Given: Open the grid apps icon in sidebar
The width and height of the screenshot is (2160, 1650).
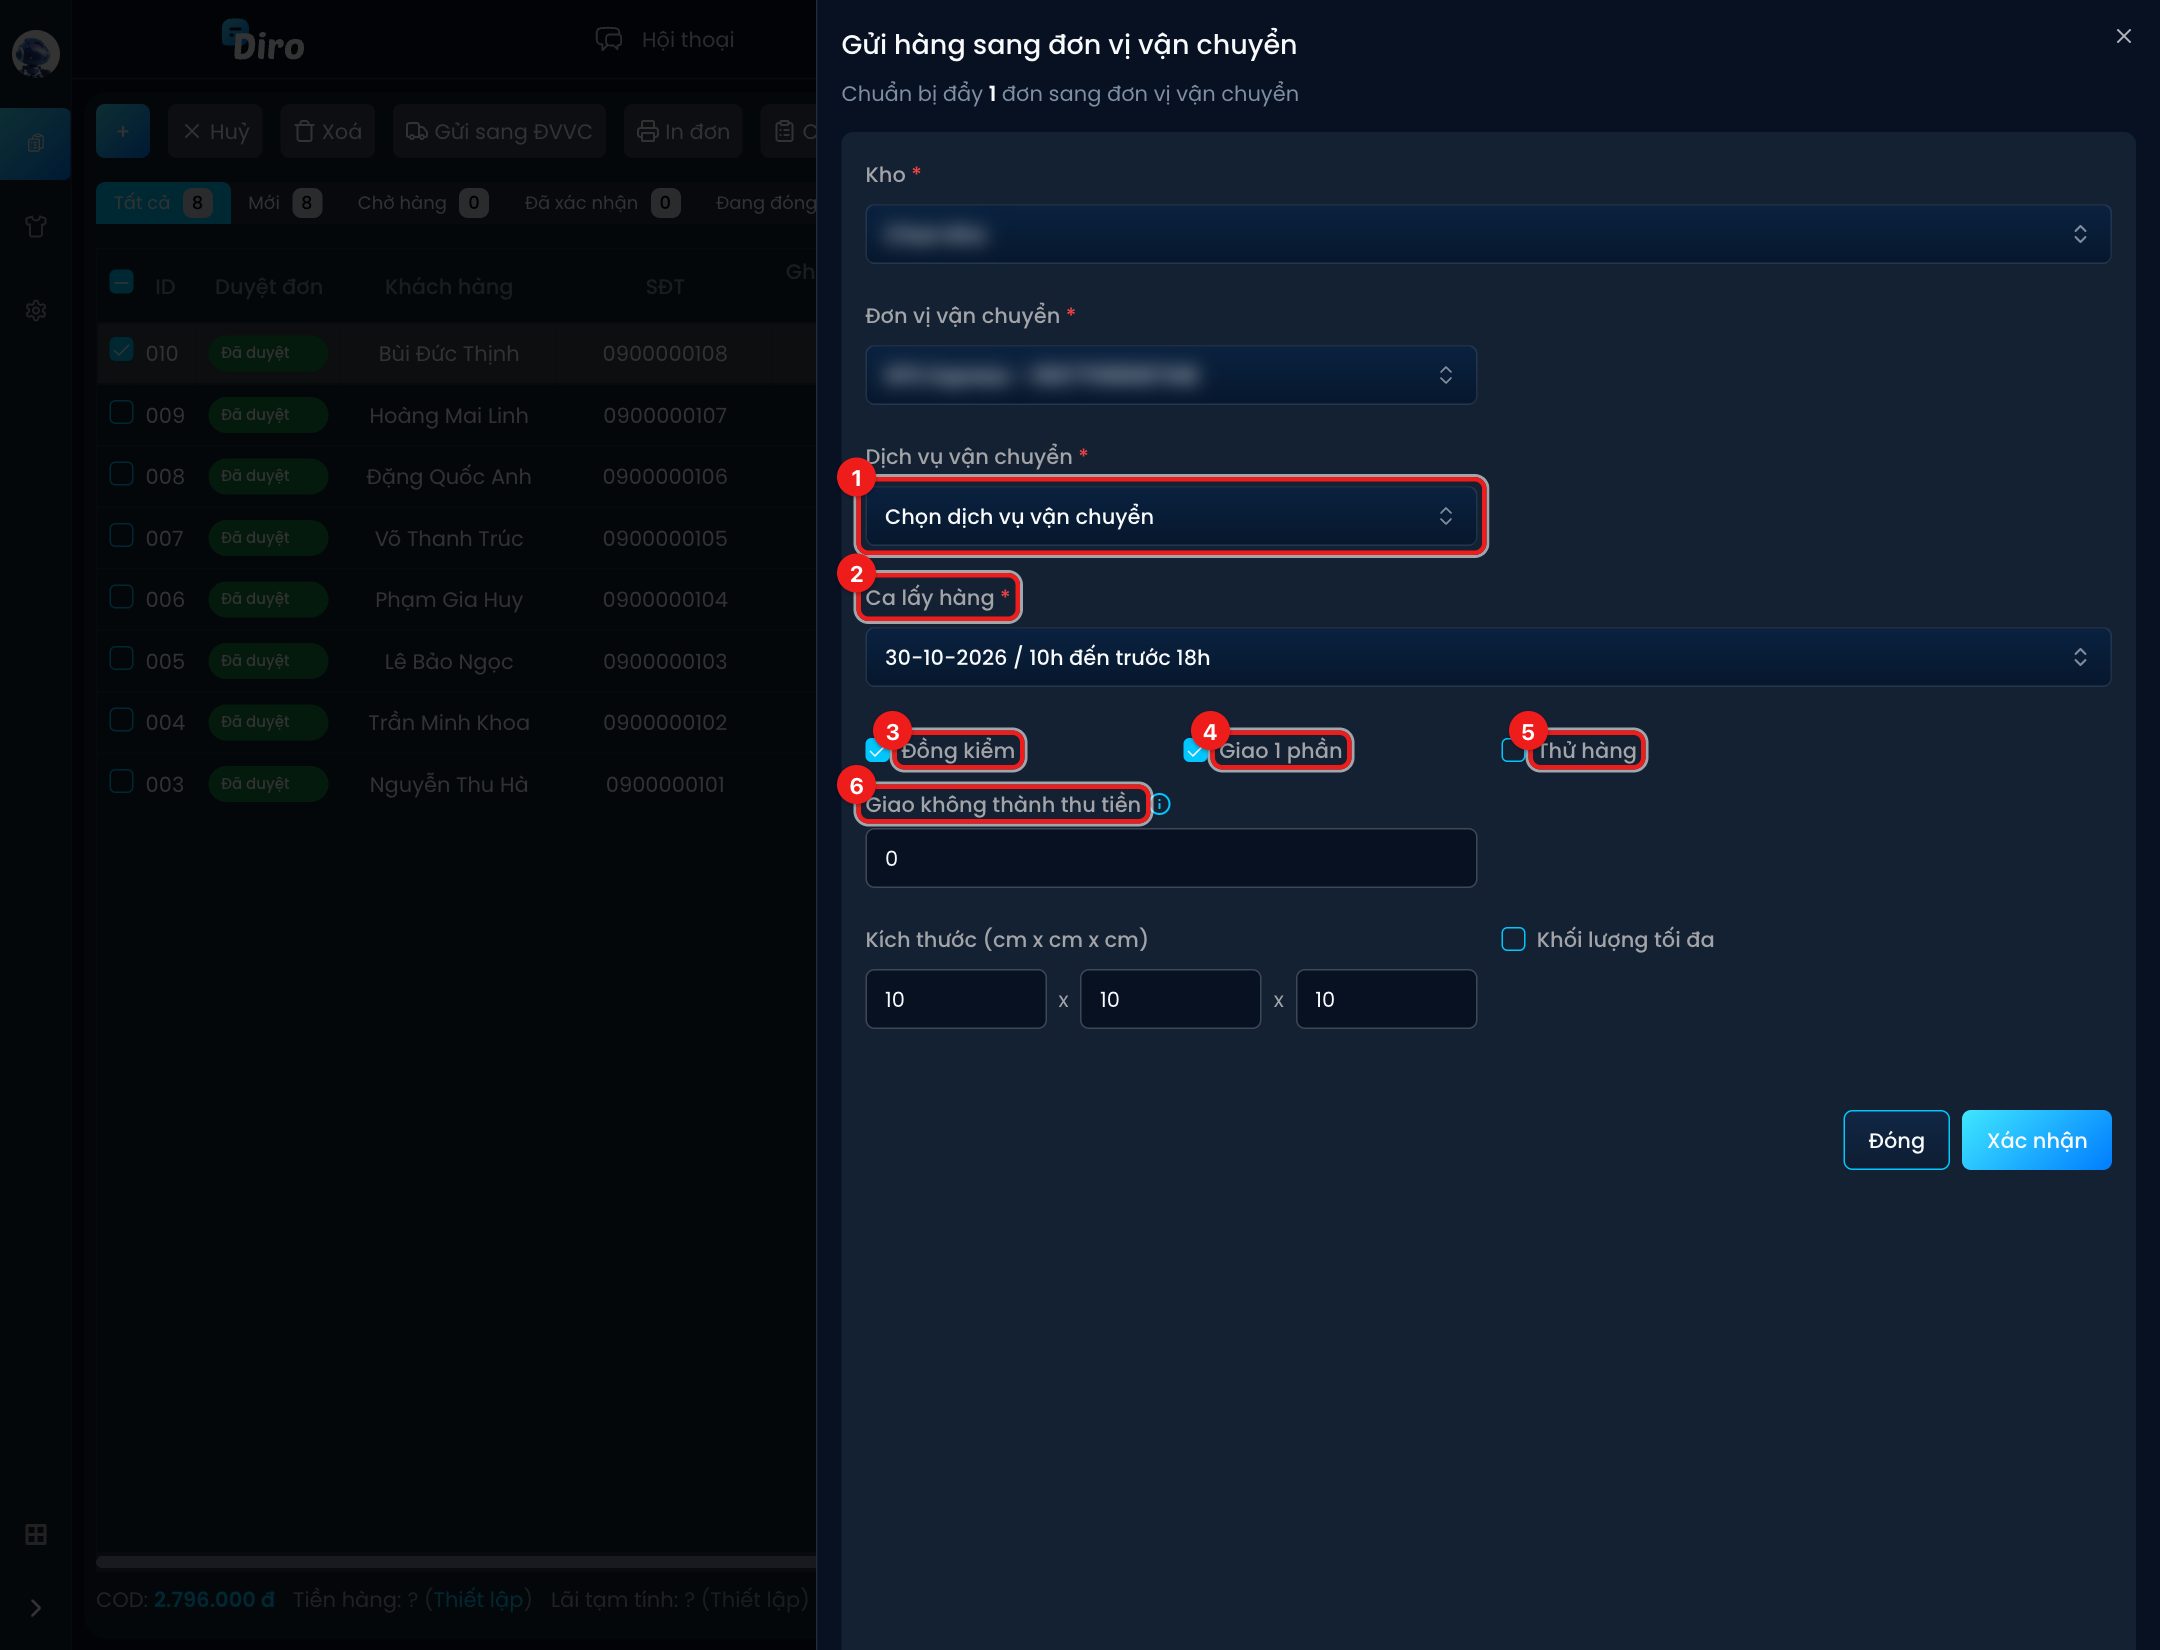Looking at the screenshot, I should click(x=36, y=1534).
